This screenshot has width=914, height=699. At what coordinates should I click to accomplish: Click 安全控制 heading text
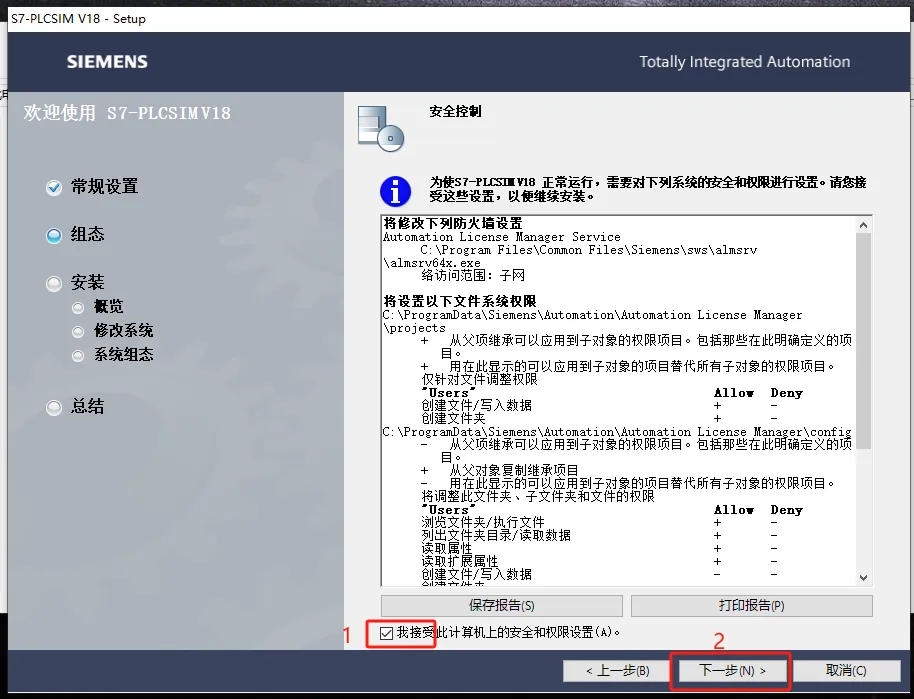tap(455, 111)
